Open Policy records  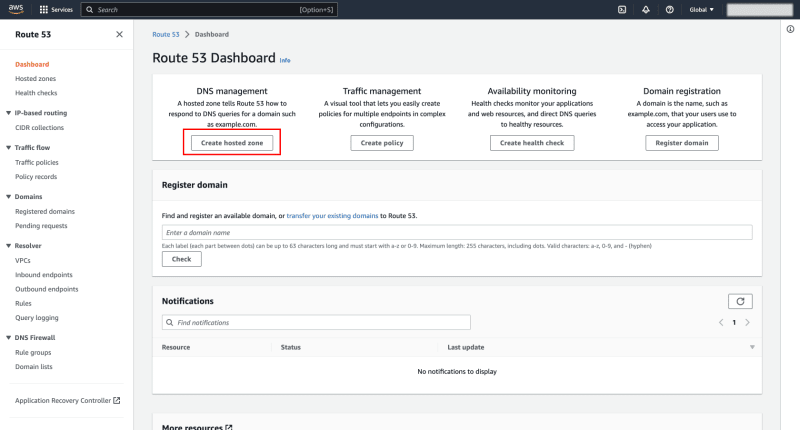[36, 176]
